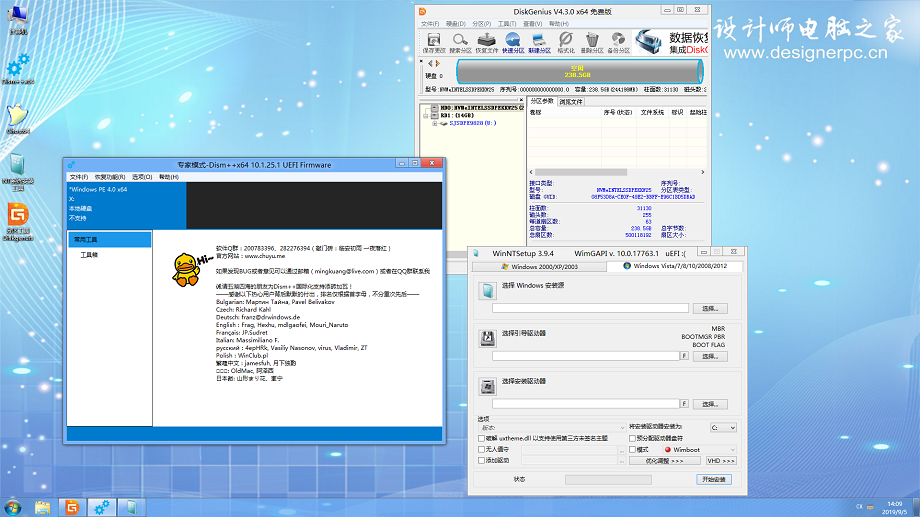Open DiskGenius Tools (T) menu

coord(507,24)
